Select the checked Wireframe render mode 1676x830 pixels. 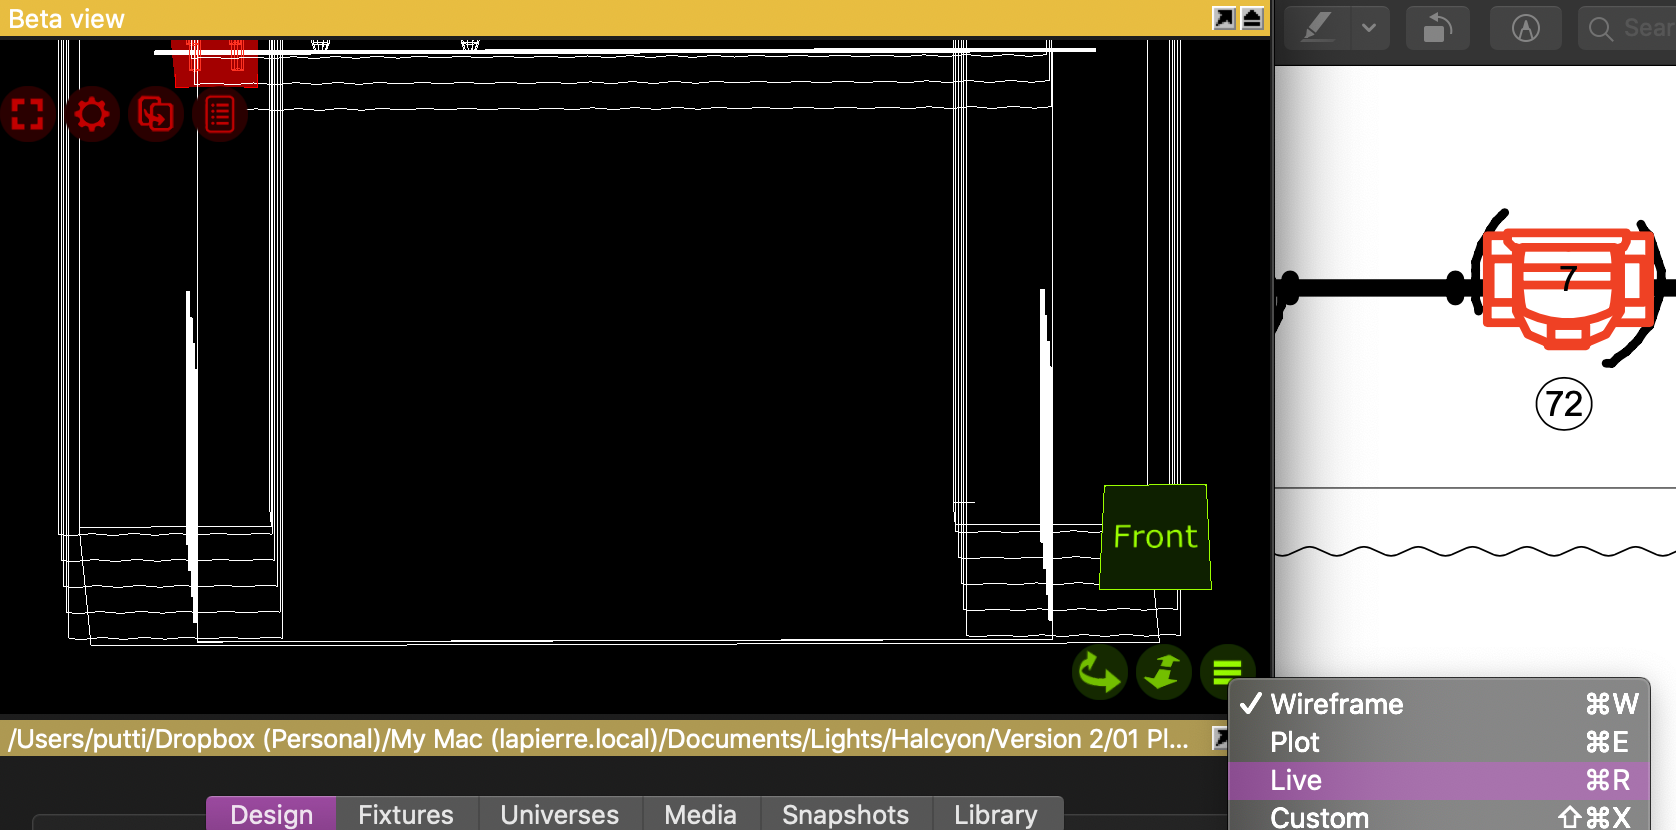tap(1336, 704)
